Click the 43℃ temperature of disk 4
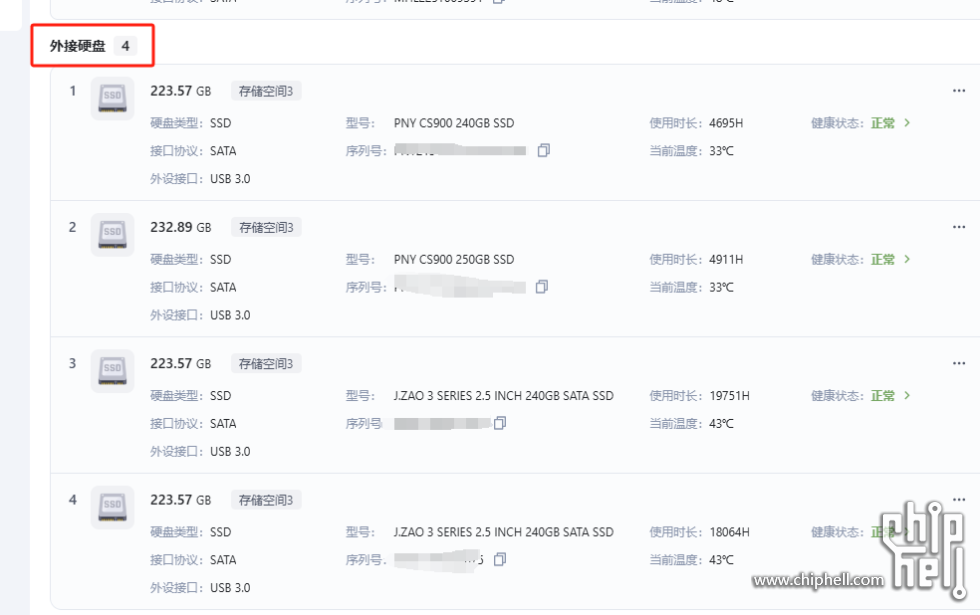The width and height of the screenshot is (980, 615). pos(721,559)
